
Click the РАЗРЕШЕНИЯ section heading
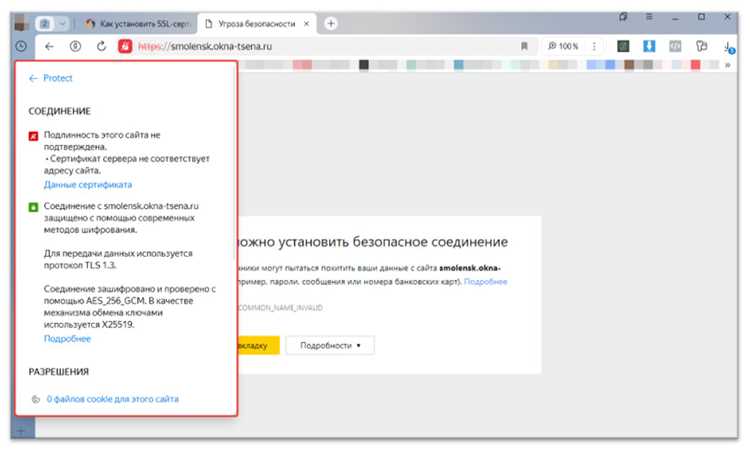pyautogui.click(x=59, y=372)
